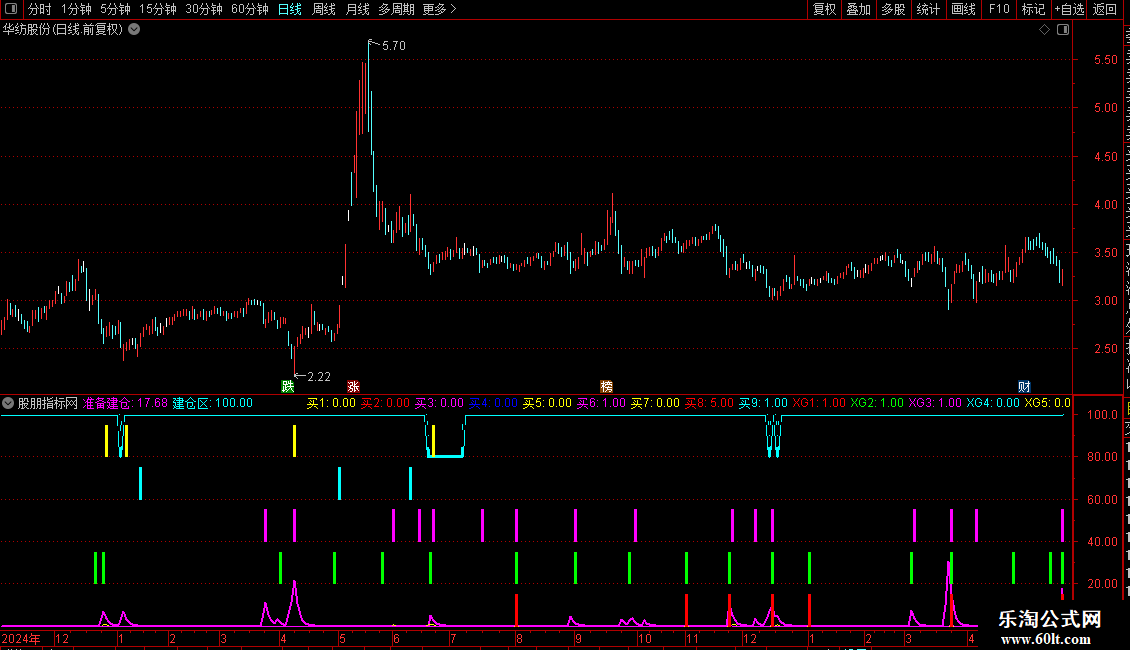This screenshot has height=650, width=1130.
Task: Open F10 company info
Action: point(999,9)
